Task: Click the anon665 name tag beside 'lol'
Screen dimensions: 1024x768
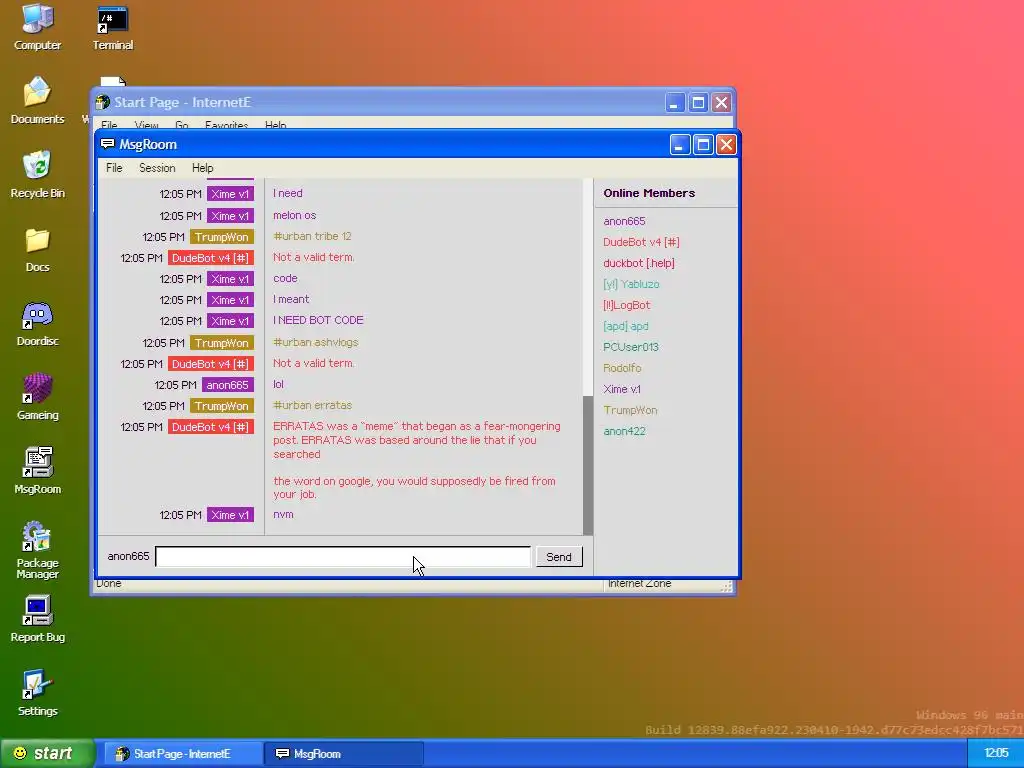Action: [227, 385]
